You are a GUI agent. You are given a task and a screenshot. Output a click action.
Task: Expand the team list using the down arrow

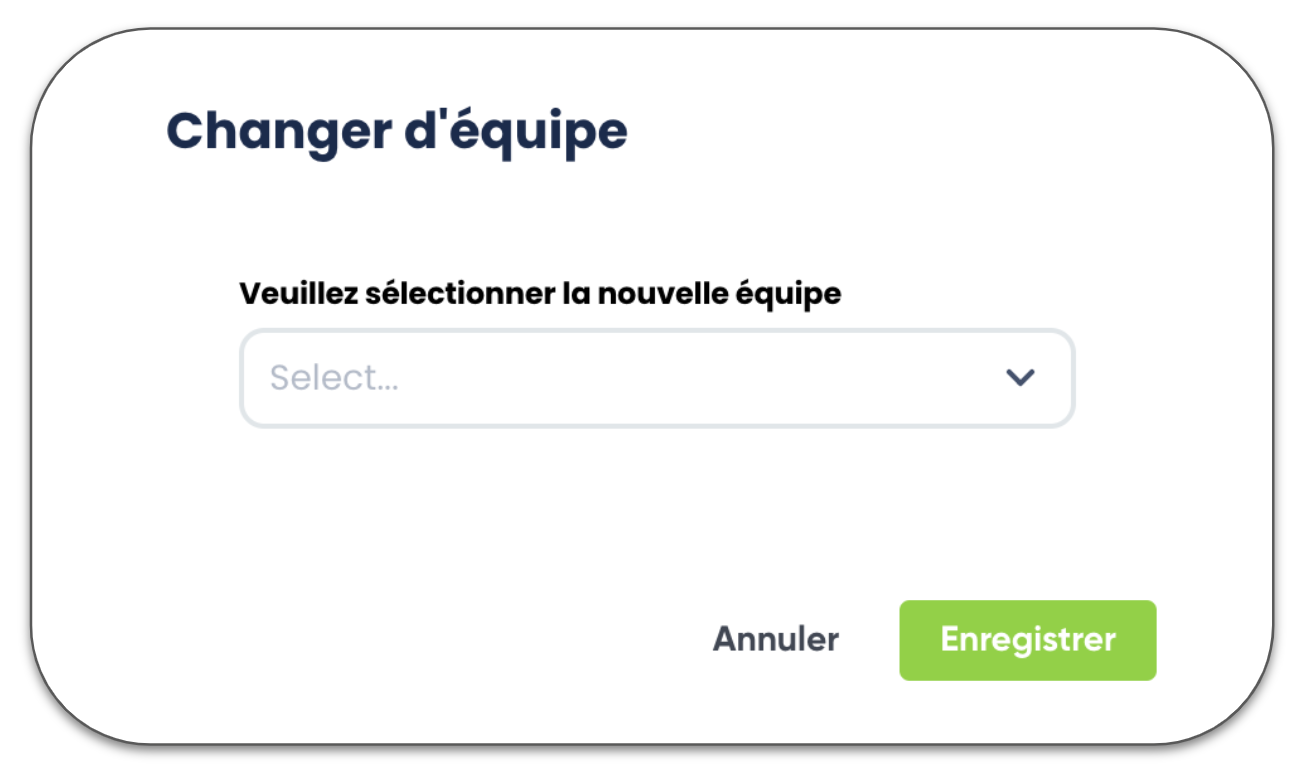(1019, 378)
